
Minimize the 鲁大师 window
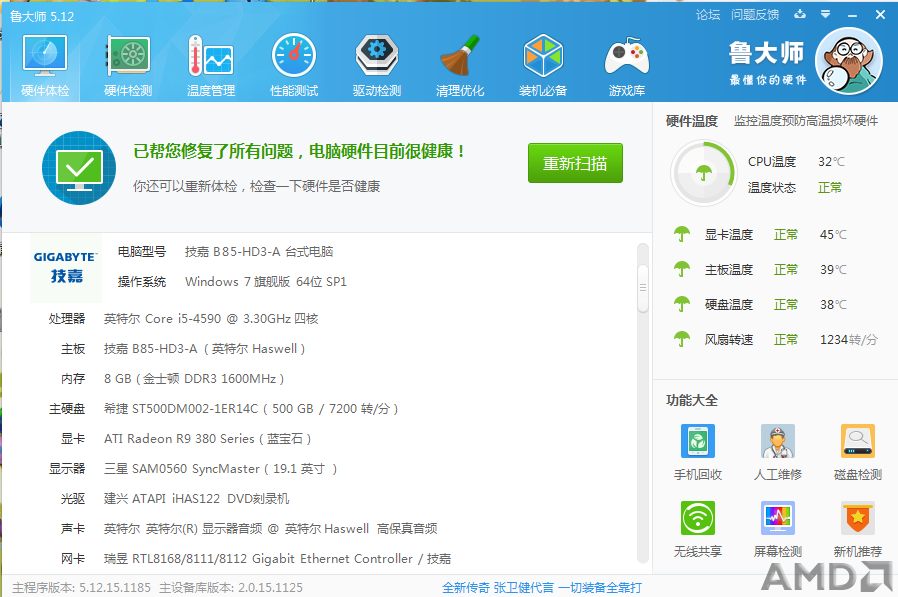point(852,15)
